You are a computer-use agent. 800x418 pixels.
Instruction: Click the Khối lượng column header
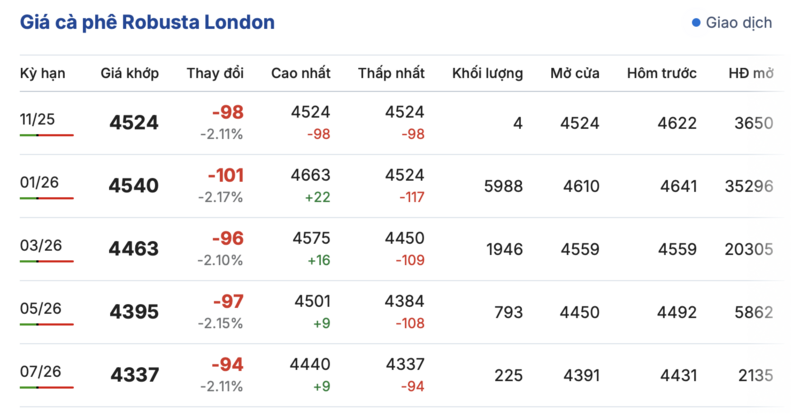tap(487, 73)
